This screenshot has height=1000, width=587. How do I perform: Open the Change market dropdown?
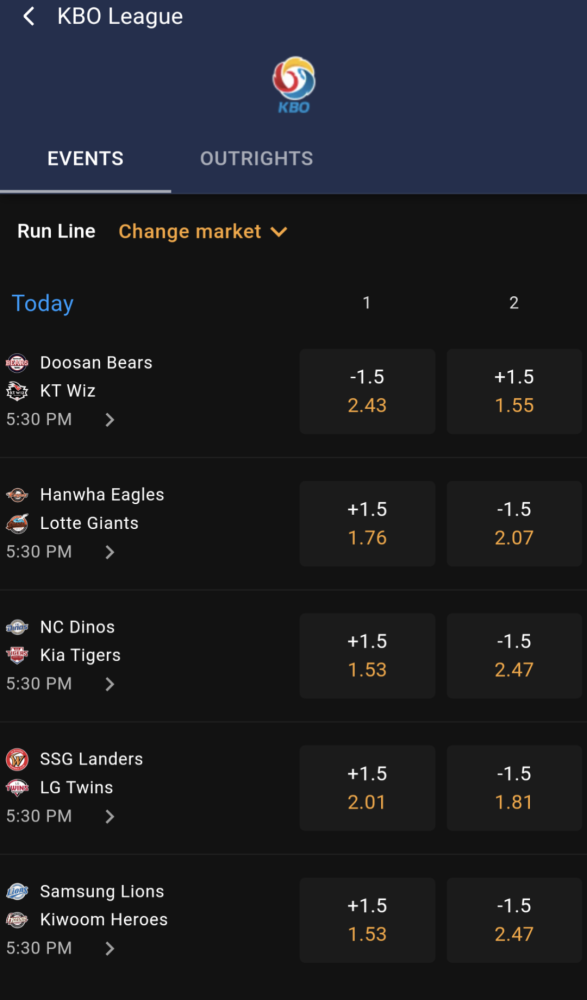tap(203, 232)
